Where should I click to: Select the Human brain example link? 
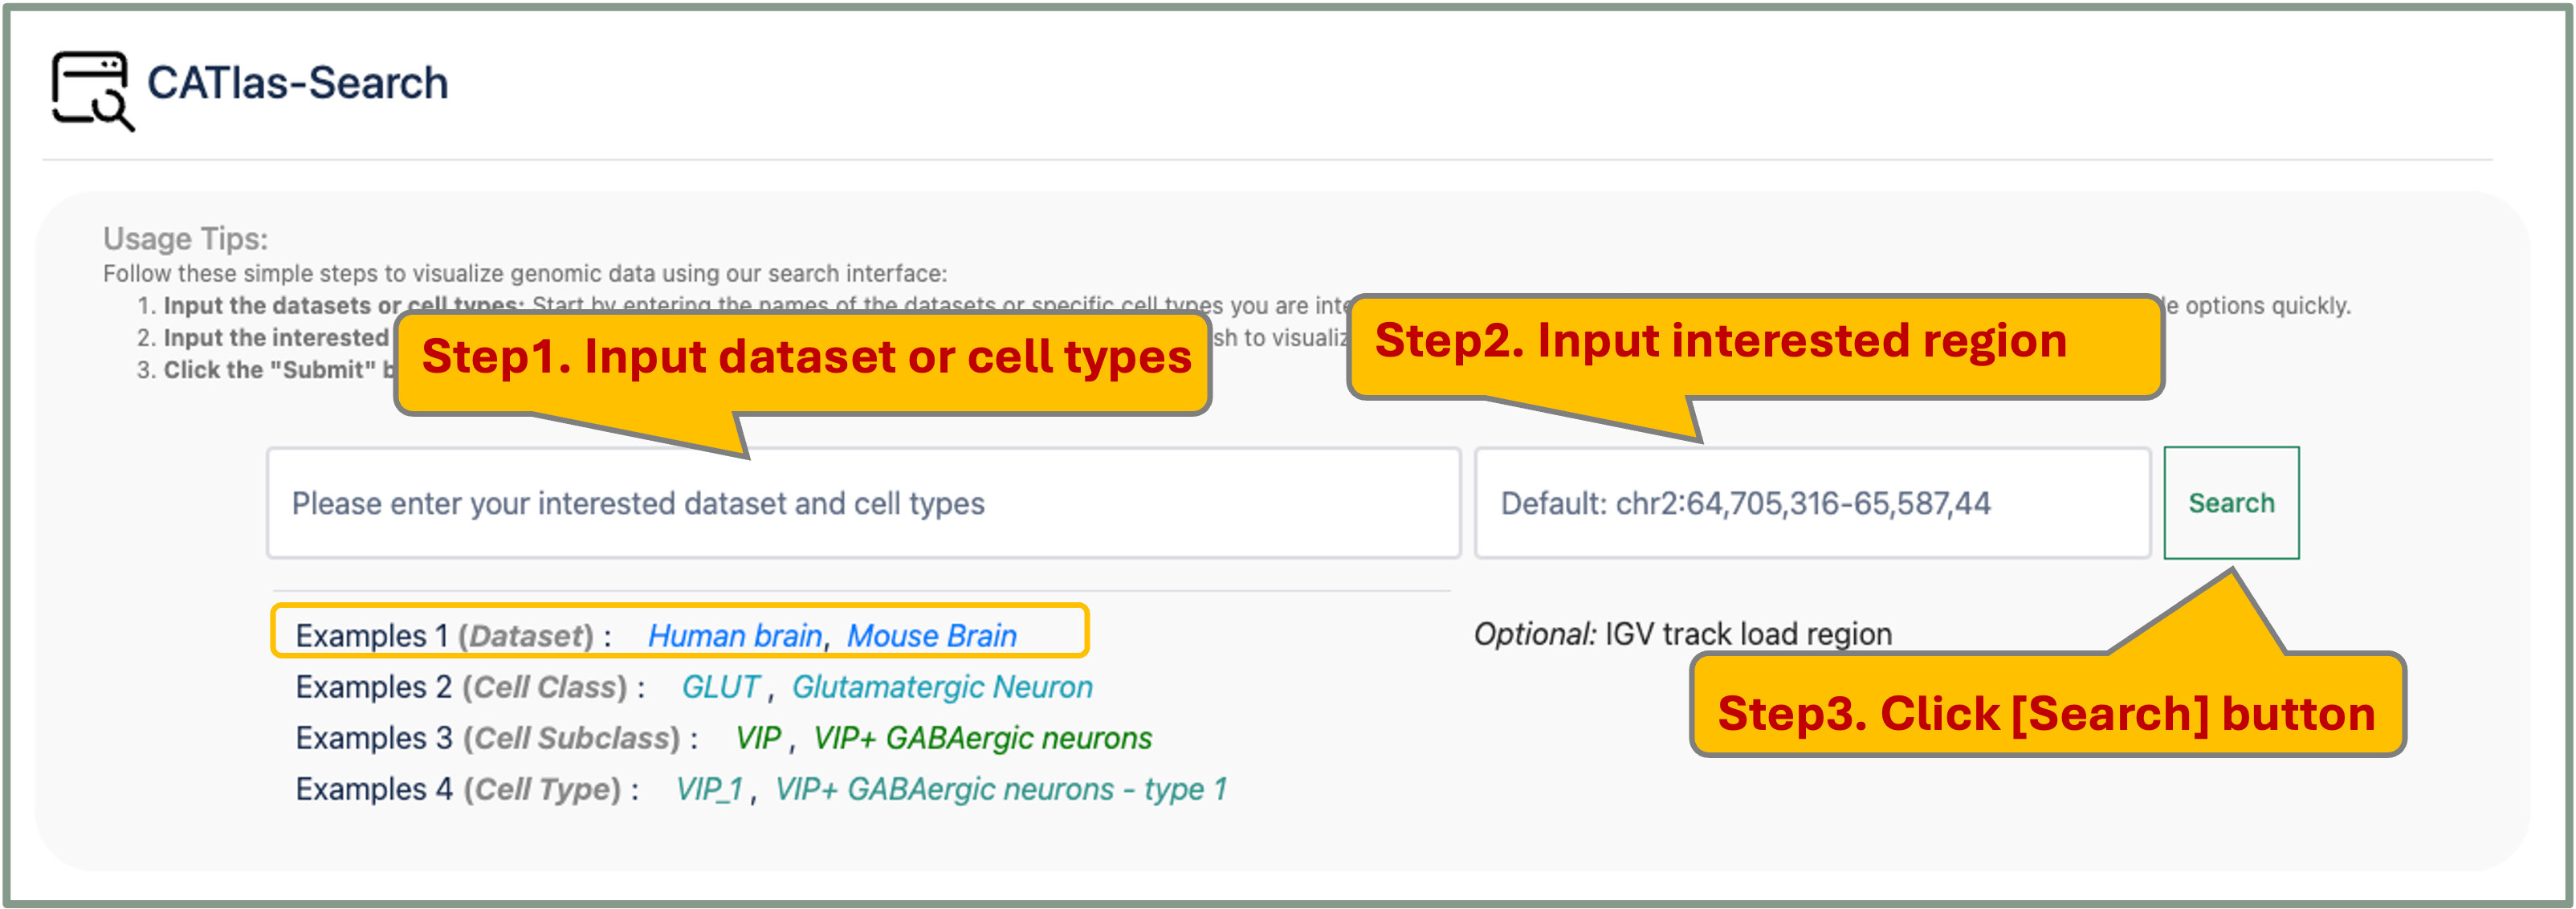tap(735, 636)
